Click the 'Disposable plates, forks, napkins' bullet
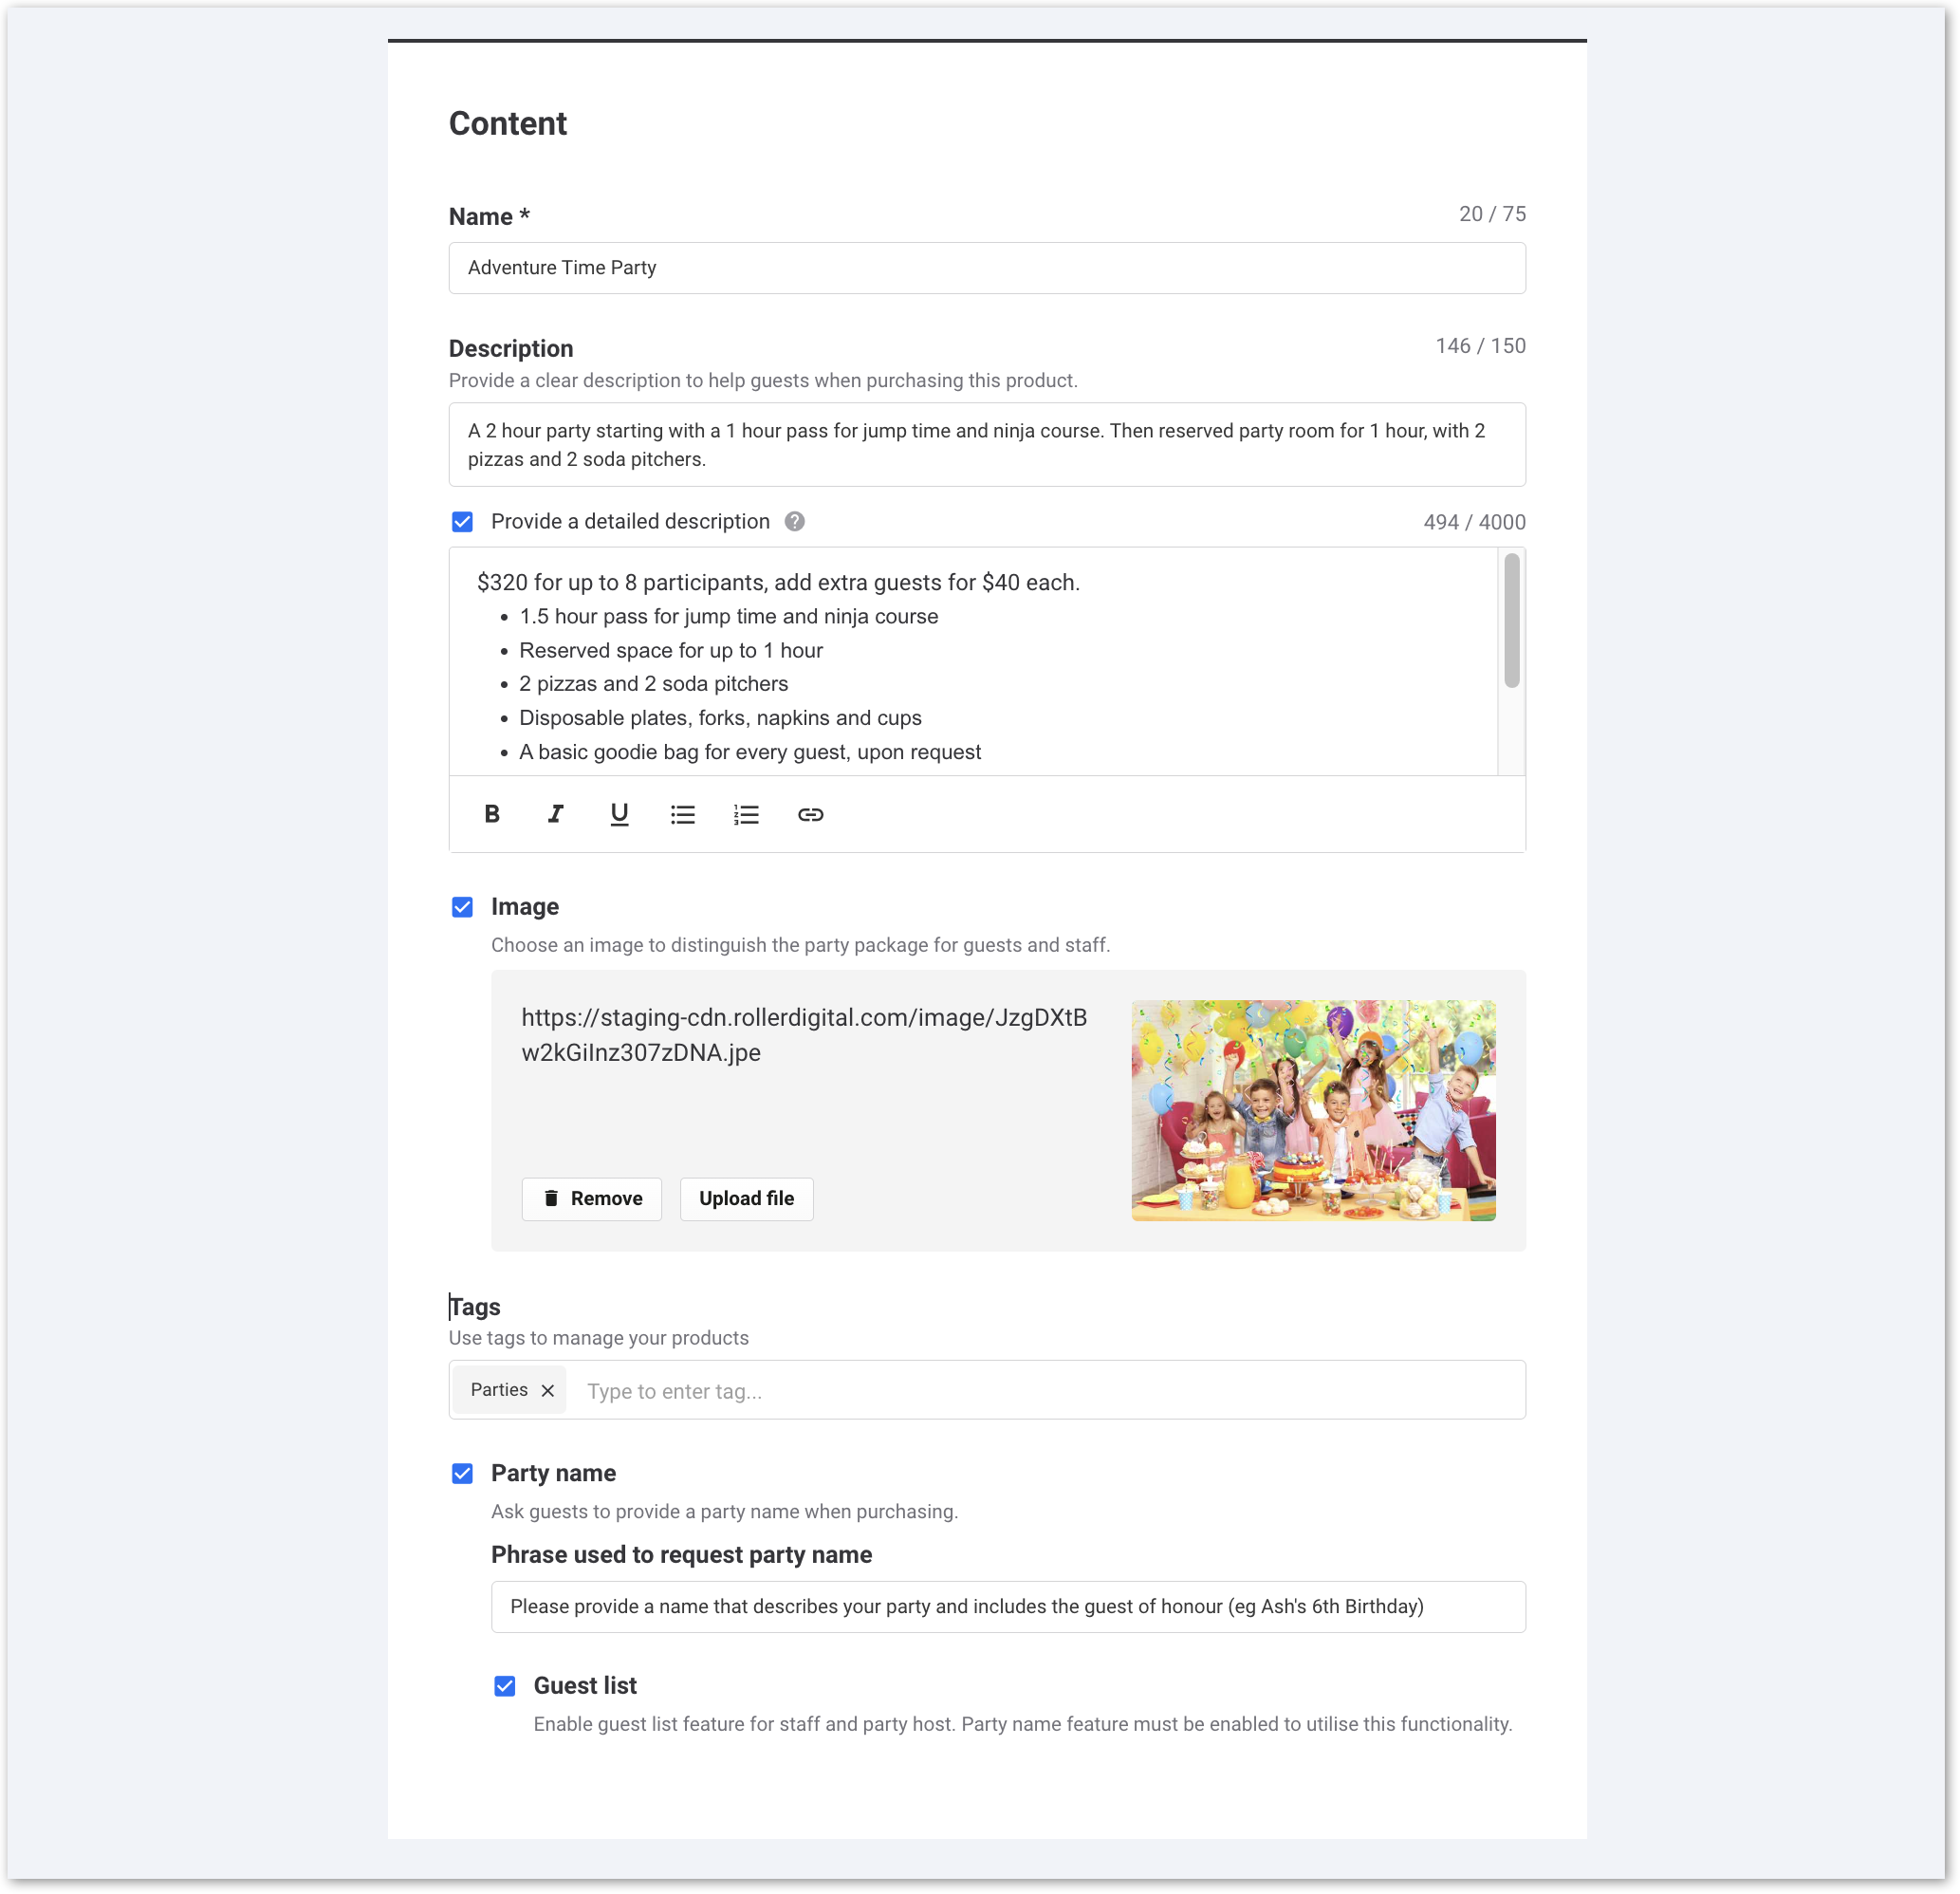Viewport: 1960px width, 1894px height. [x=720, y=717]
